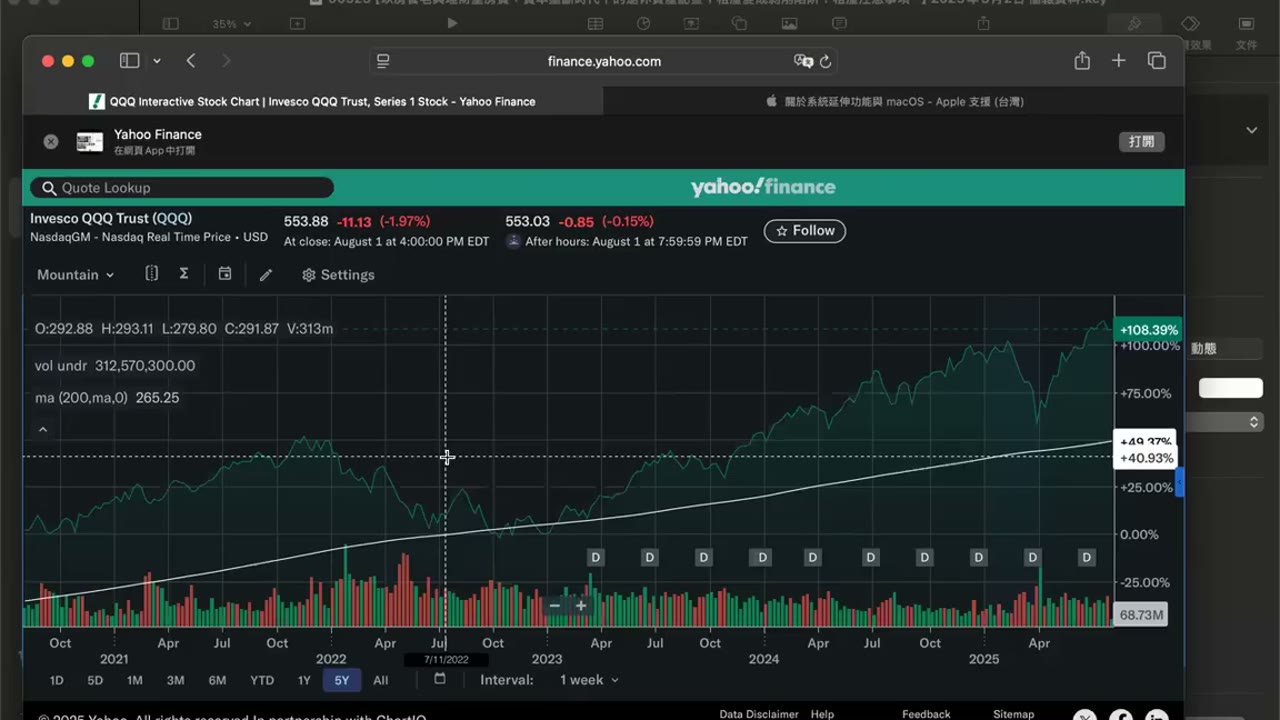
Task: Reload the finance.yahoo.com page
Action: coord(825,61)
